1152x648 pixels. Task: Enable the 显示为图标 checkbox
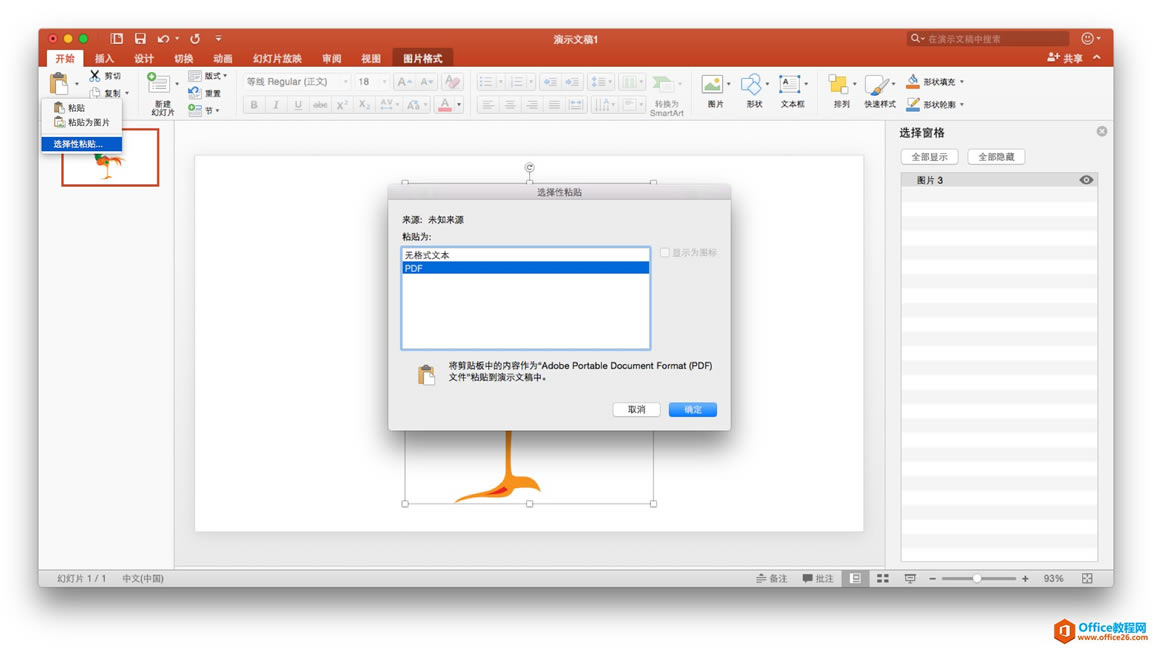tap(664, 252)
